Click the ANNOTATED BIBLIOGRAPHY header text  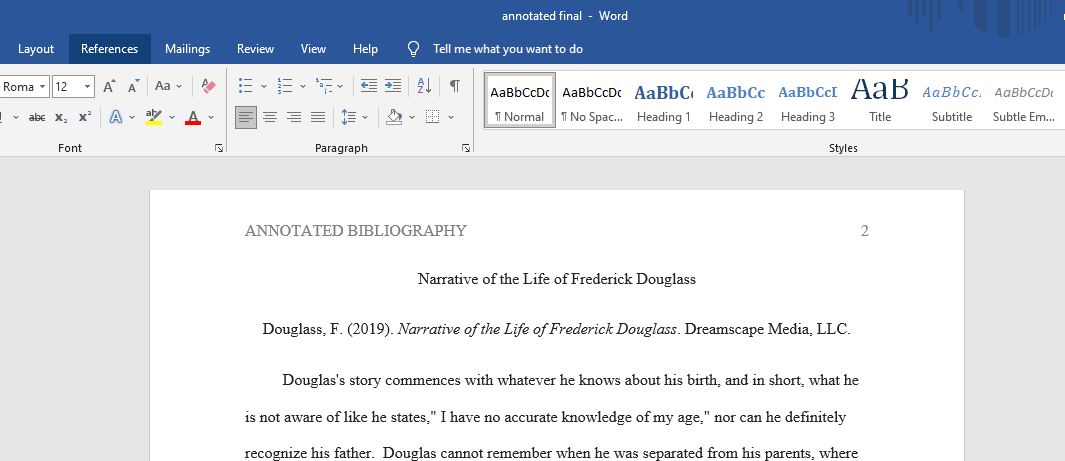tap(356, 231)
